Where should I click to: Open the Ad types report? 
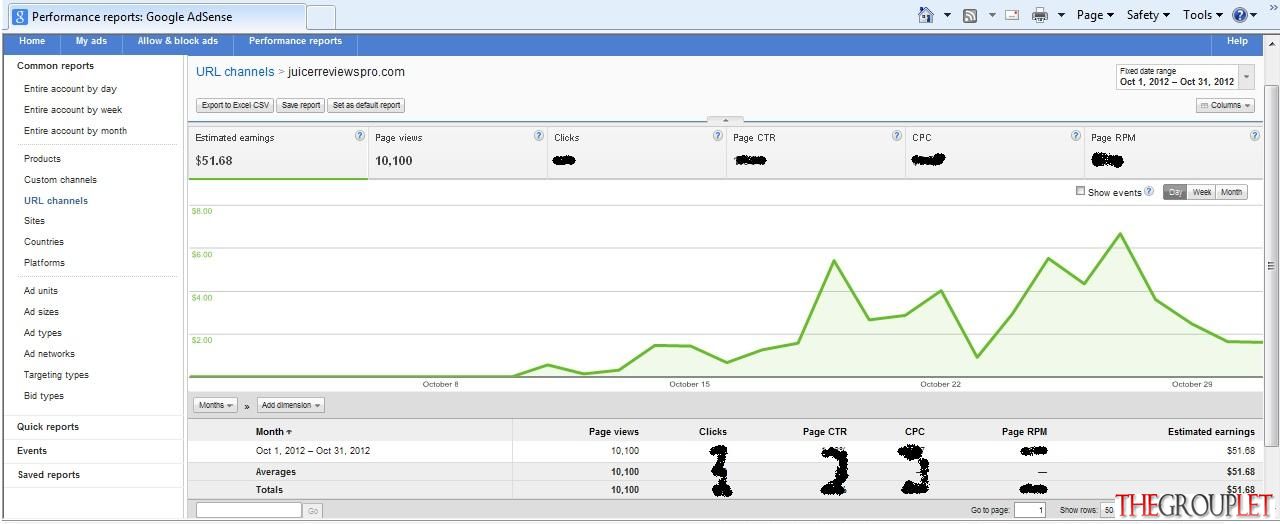[43, 333]
